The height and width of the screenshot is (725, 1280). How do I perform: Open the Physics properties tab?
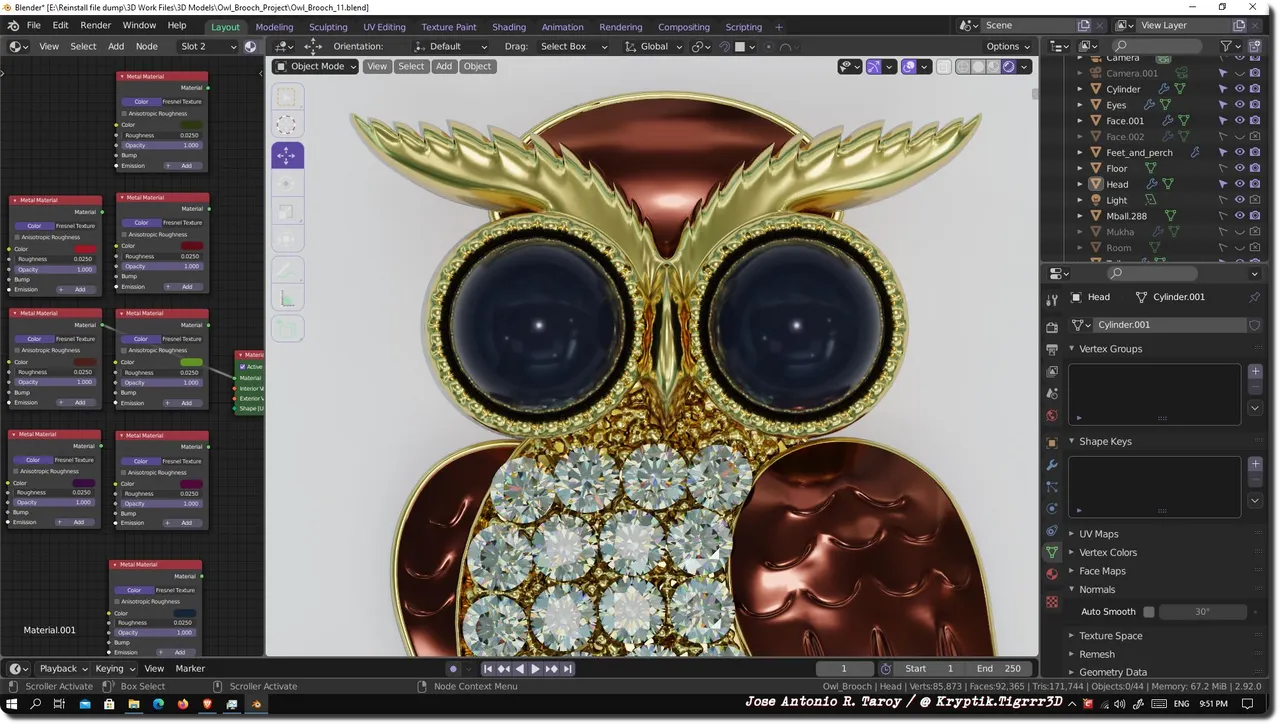click(x=1052, y=509)
